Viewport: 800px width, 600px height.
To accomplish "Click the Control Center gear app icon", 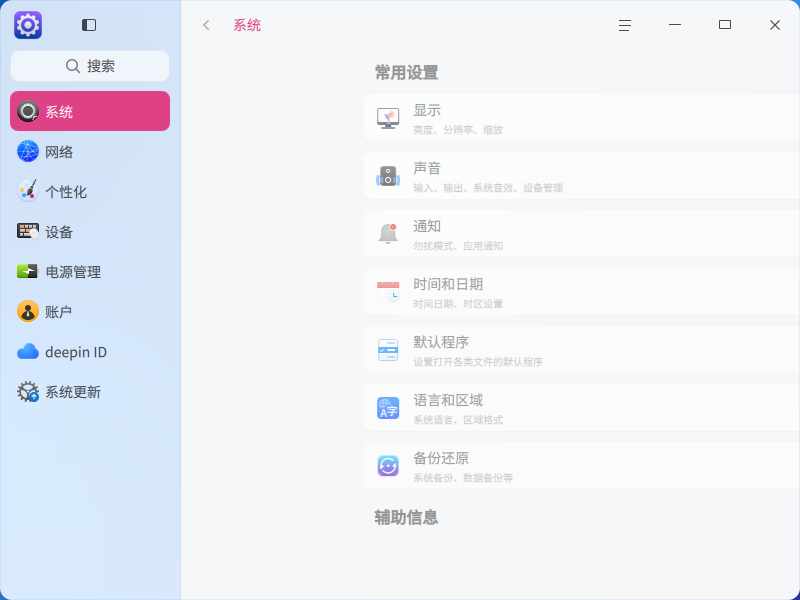I will (28, 25).
